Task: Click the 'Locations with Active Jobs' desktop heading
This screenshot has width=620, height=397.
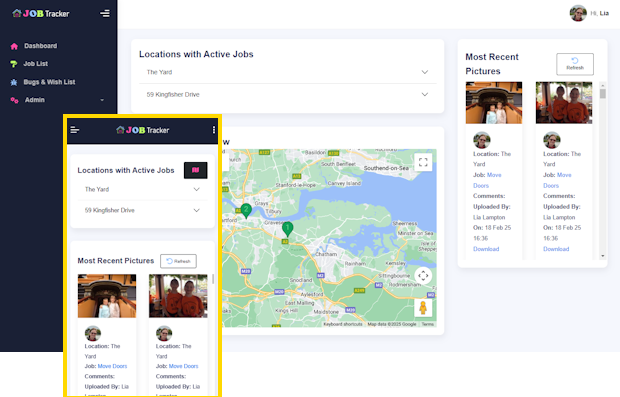Action: [196, 54]
